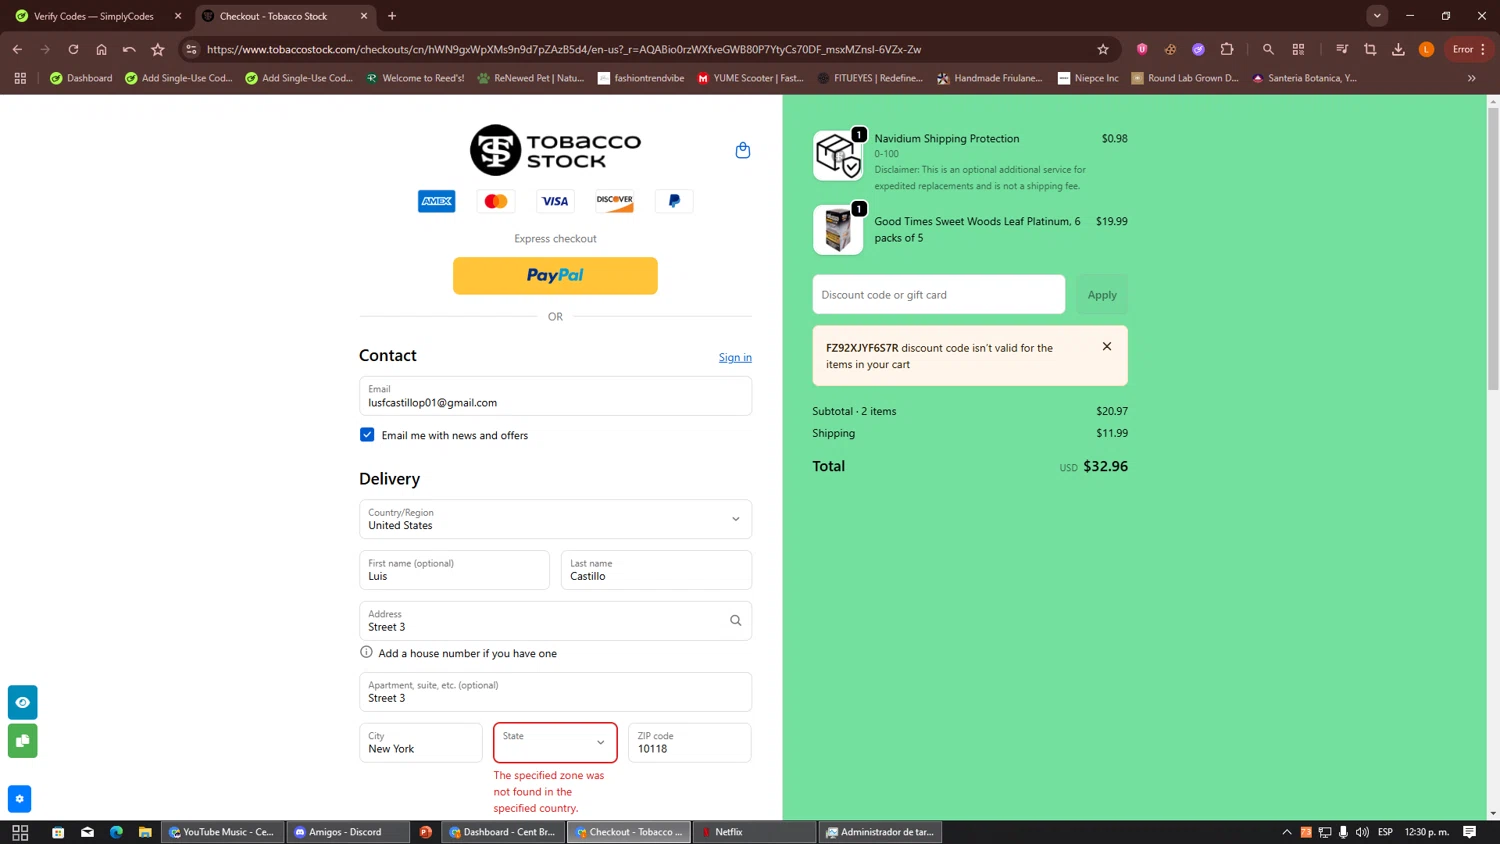Reload the checkout page
1500x844 pixels.
(73, 49)
